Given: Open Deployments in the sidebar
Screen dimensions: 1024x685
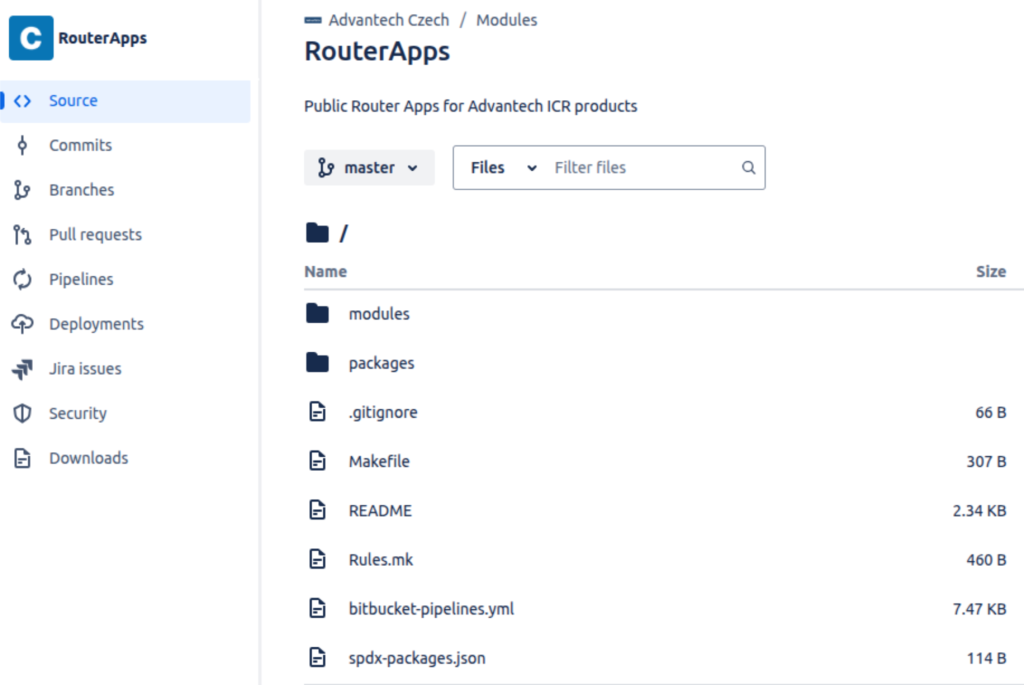Looking at the screenshot, I should [96, 324].
